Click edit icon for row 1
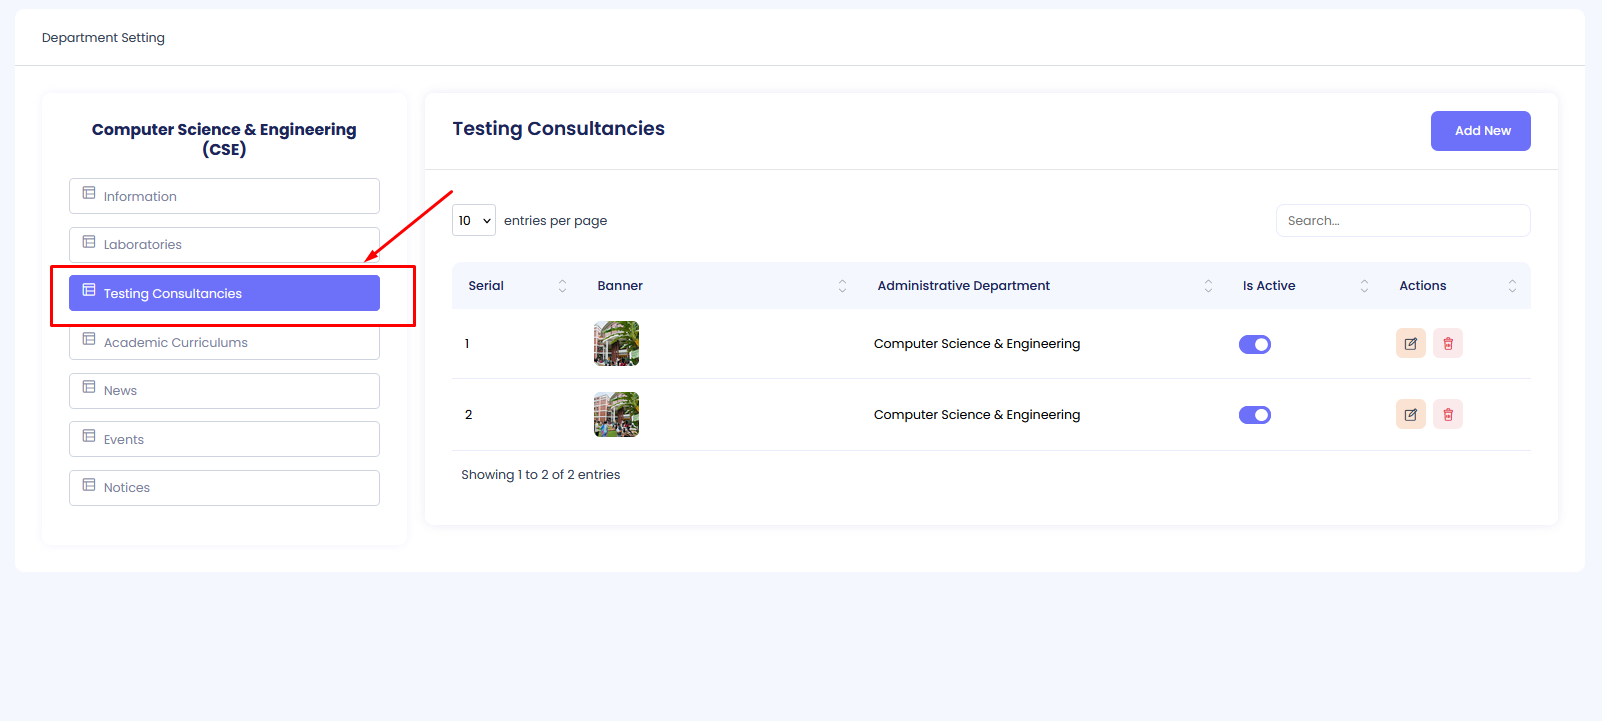 click(x=1410, y=344)
